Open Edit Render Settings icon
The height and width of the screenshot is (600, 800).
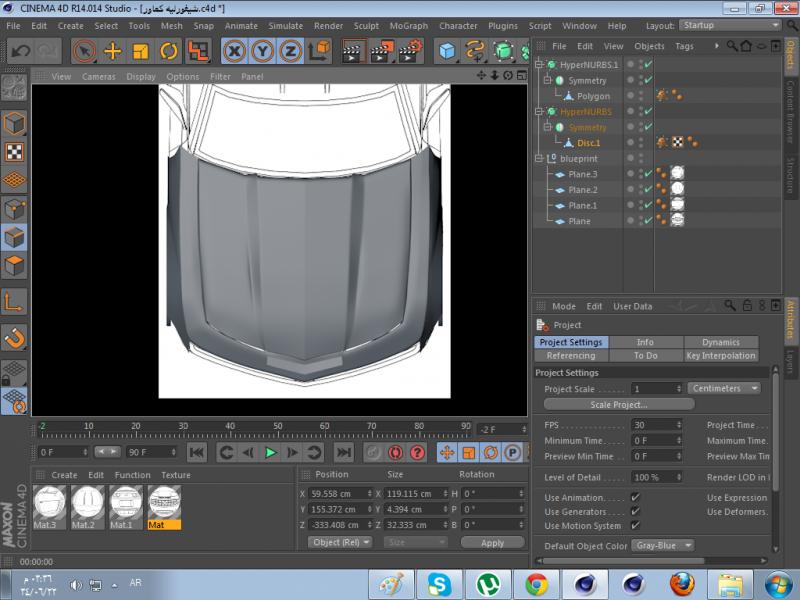[x=408, y=51]
